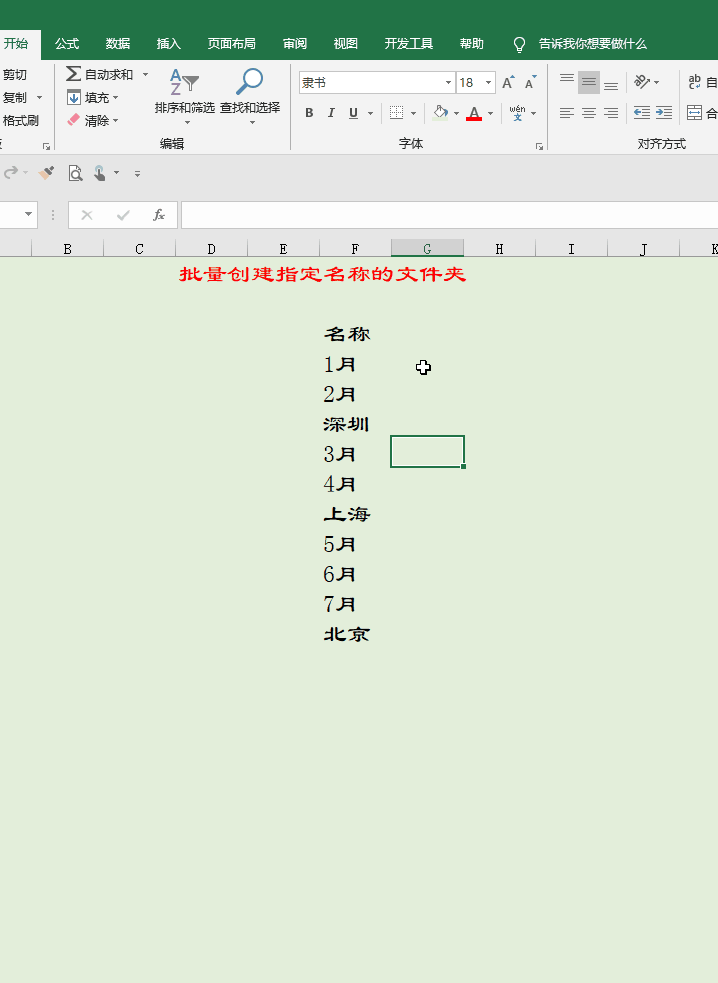Select the cell containing 上海
This screenshot has width=718, height=983.
point(355,514)
